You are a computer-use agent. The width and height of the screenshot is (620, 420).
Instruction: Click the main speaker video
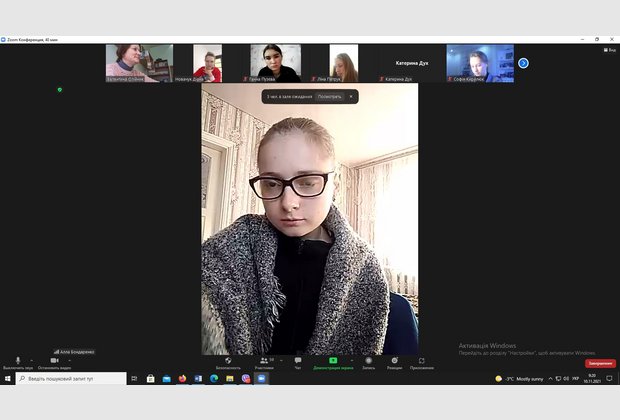310,219
